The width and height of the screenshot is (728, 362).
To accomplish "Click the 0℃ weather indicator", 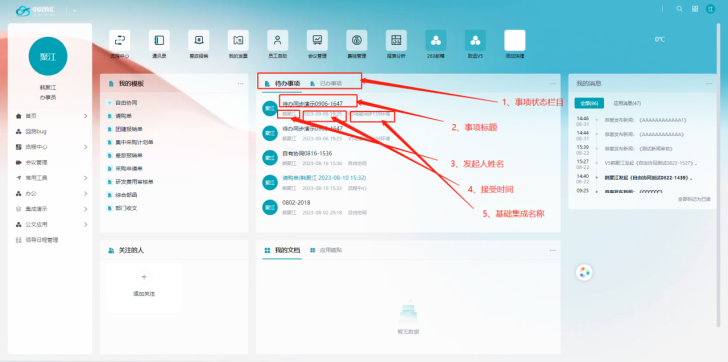I will click(660, 40).
